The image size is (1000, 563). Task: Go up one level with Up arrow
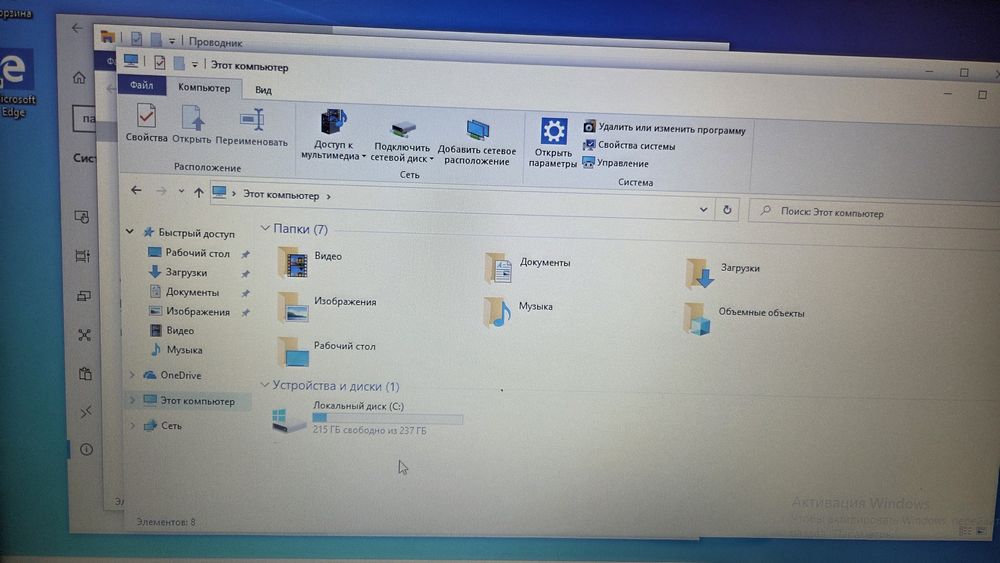(x=198, y=193)
